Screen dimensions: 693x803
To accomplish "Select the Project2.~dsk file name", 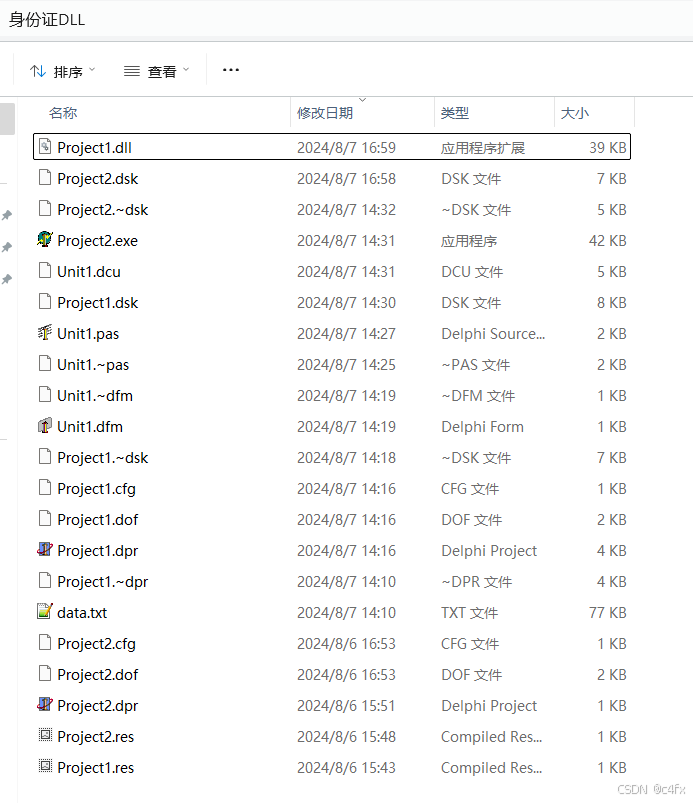I will (102, 209).
